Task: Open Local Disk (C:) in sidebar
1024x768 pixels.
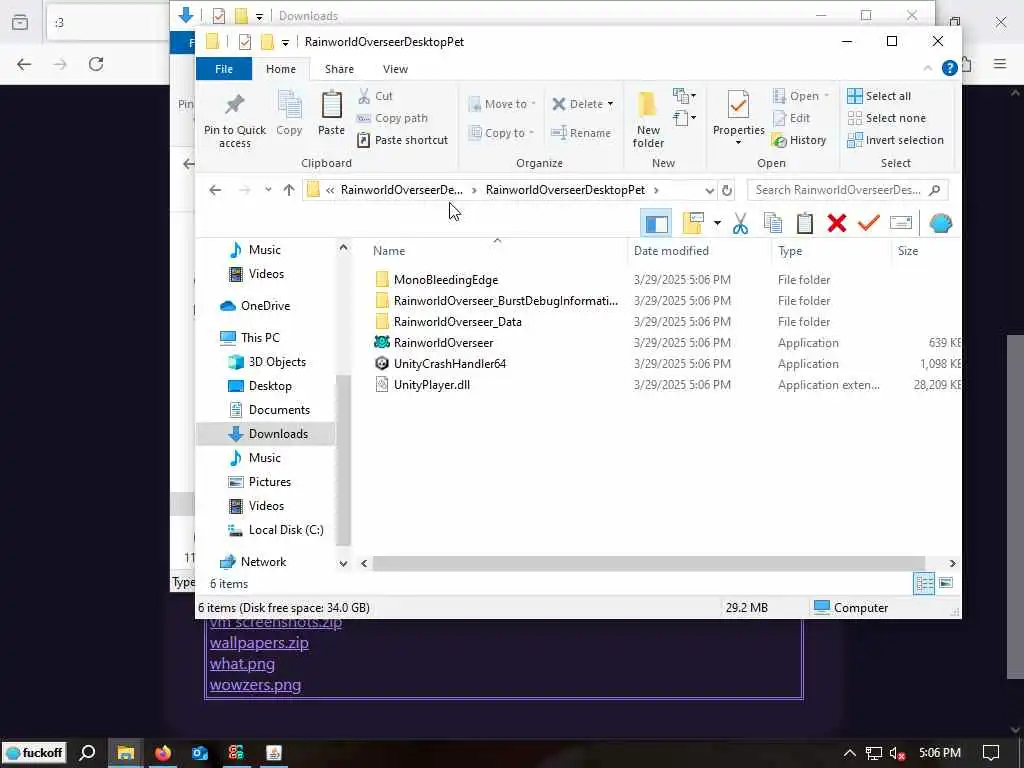Action: [x=285, y=530]
